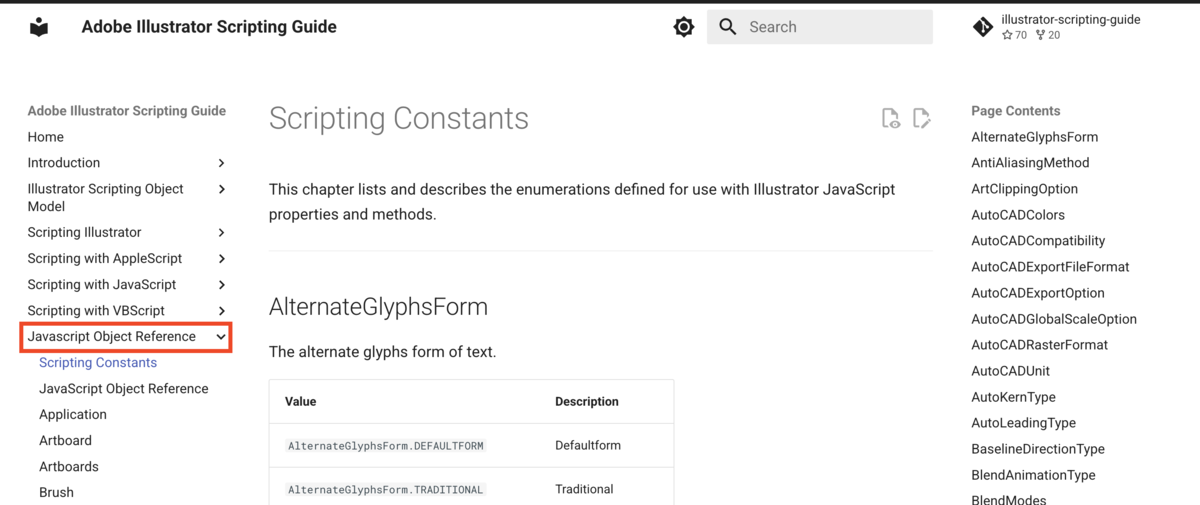Jump to AutoCADGlobalScaleOption in Page Contents
Viewport: 1200px width, 505px height.
pos(1054,319)
